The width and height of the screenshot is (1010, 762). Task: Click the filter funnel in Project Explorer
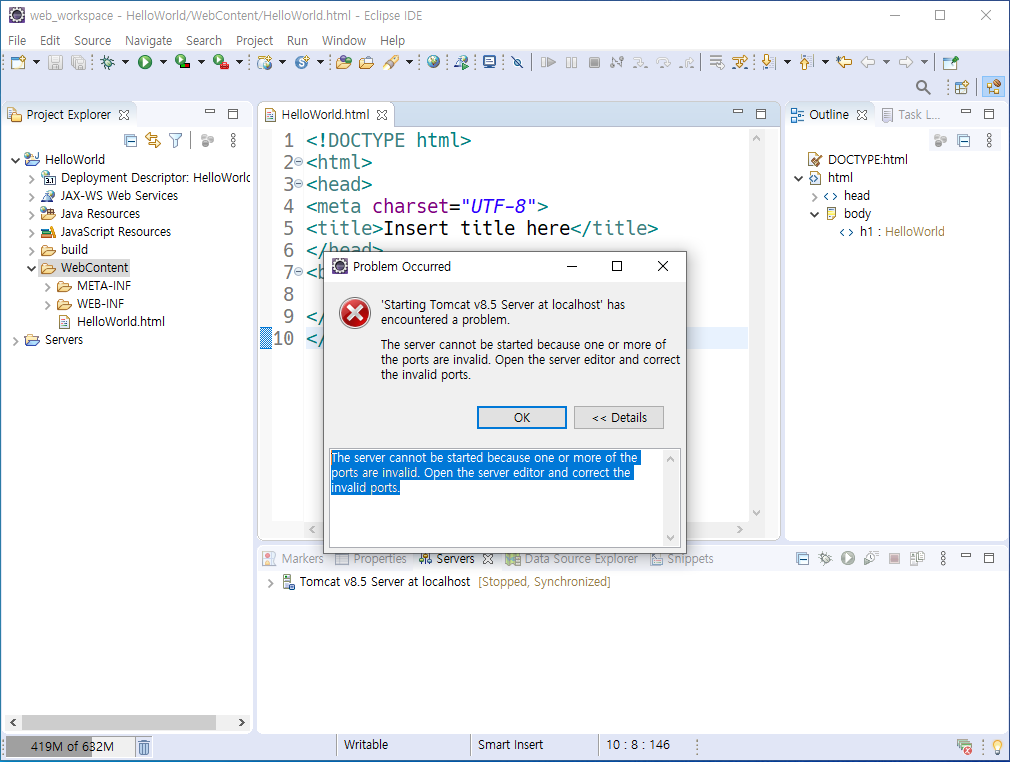[x=175, y=140]
